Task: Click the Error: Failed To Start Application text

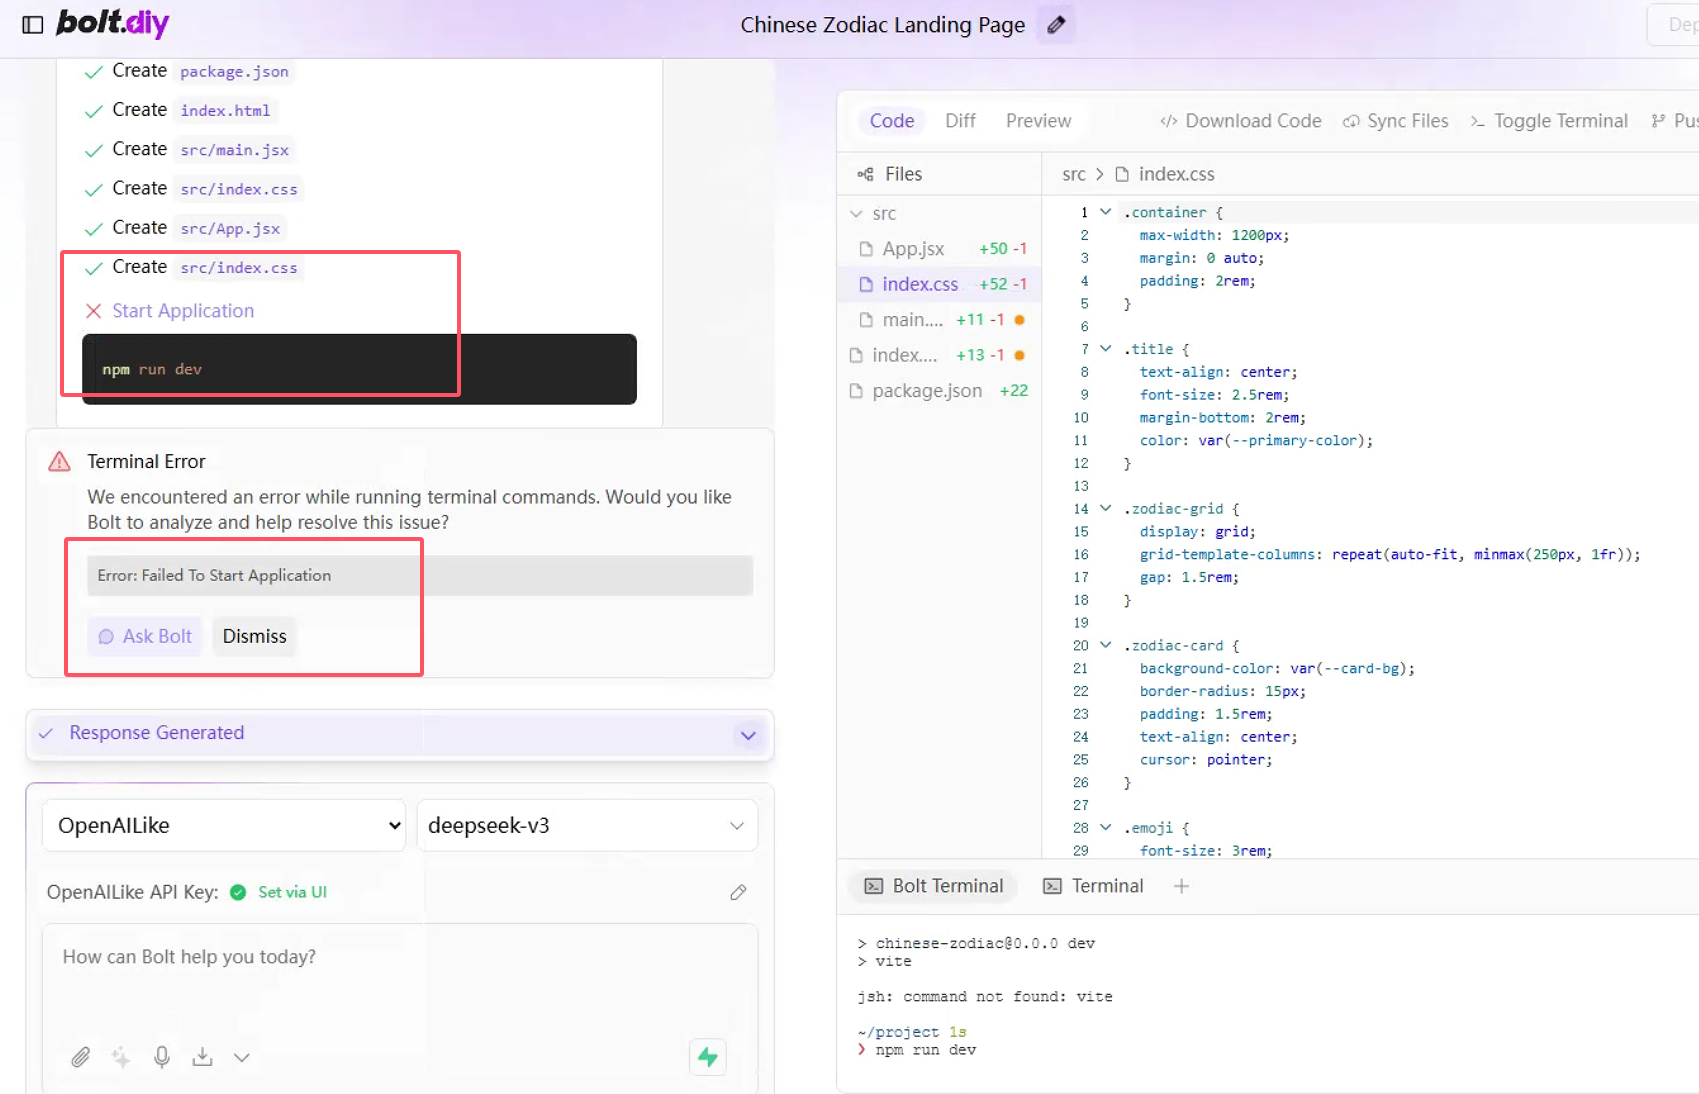Action: (x=214, y=576)
